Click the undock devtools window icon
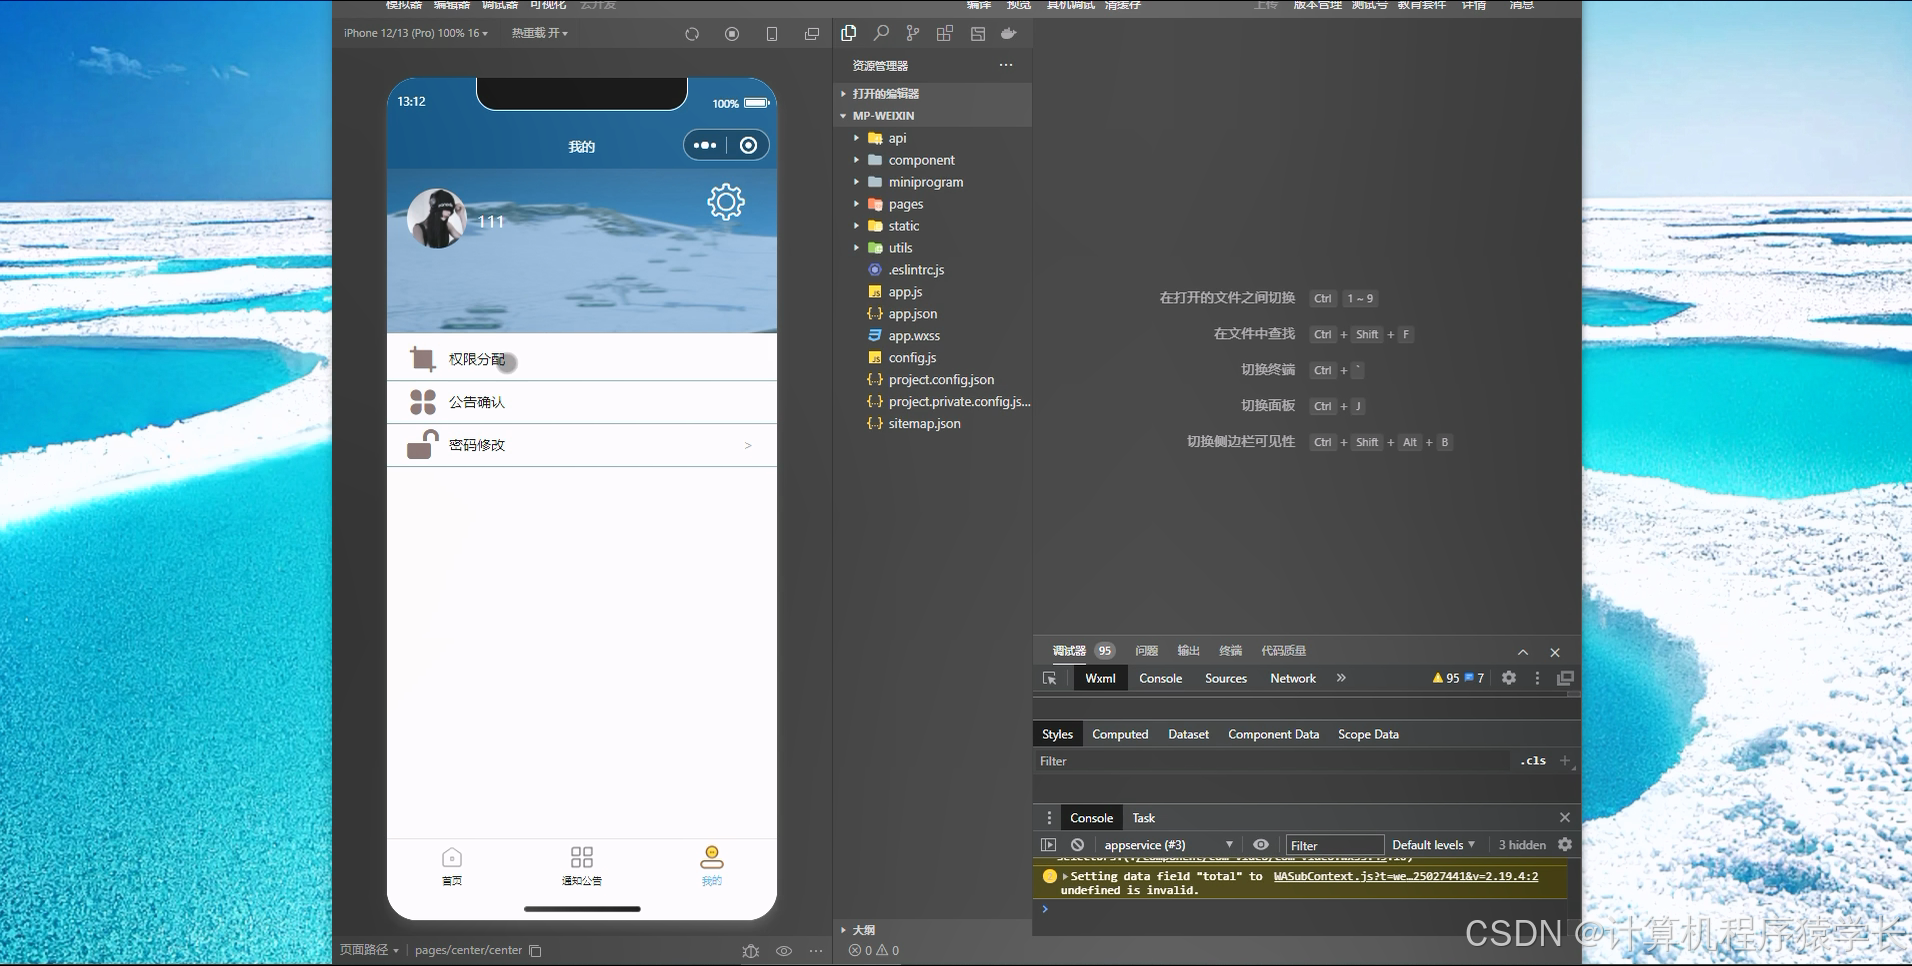Screen dimensions: 1912x966 [x=1565, y=678]
